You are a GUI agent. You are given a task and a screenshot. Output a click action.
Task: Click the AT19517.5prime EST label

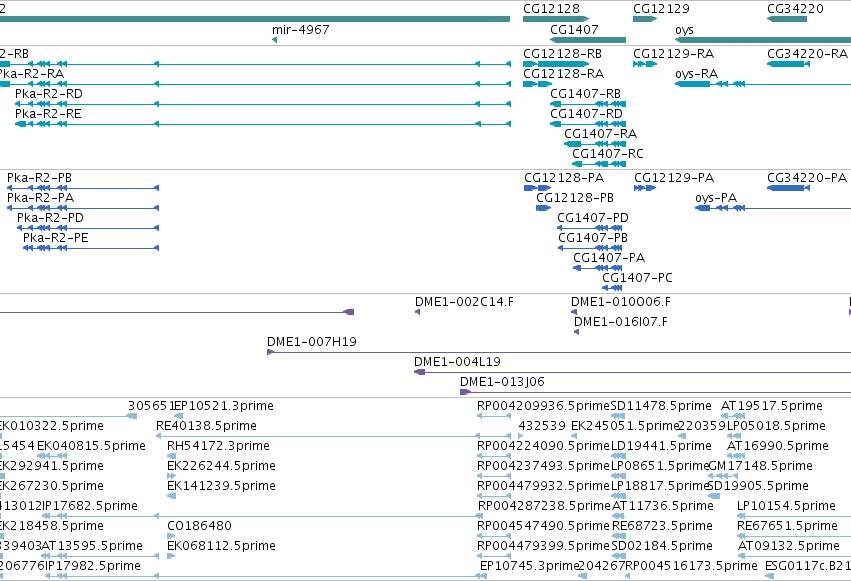click(x=772, y=406)
